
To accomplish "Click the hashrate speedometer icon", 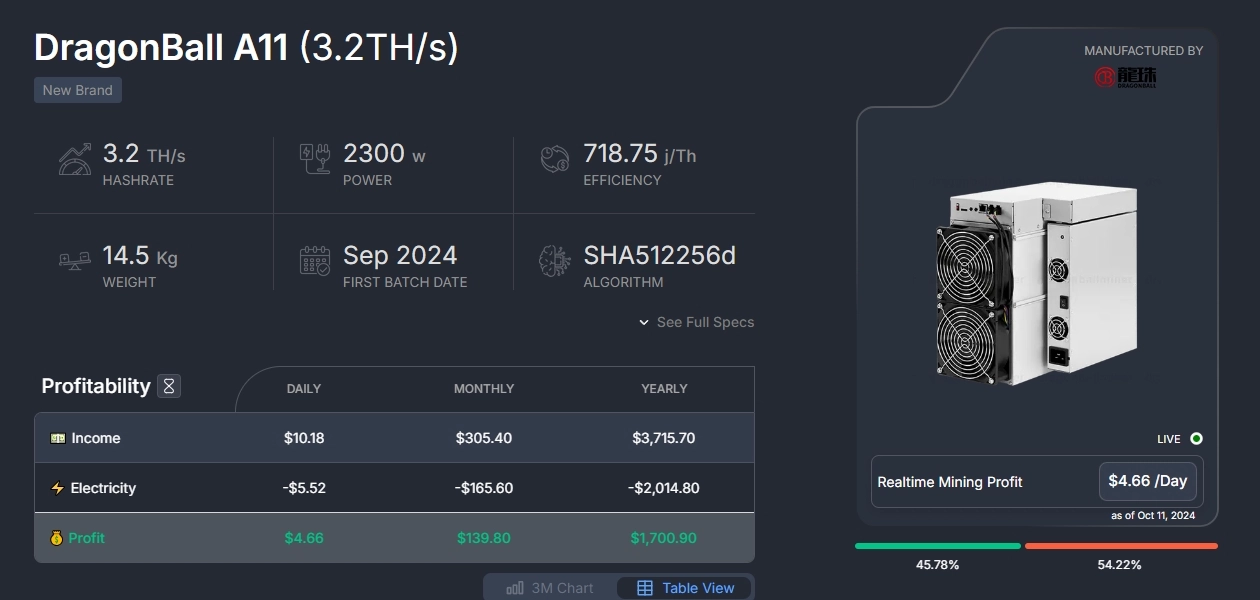I will click(75, 160).
